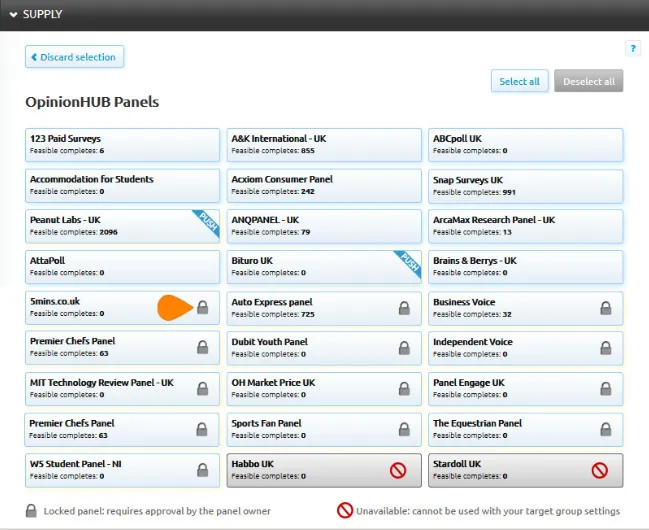Click lock icon on Business Voice panel

point(606,308)
